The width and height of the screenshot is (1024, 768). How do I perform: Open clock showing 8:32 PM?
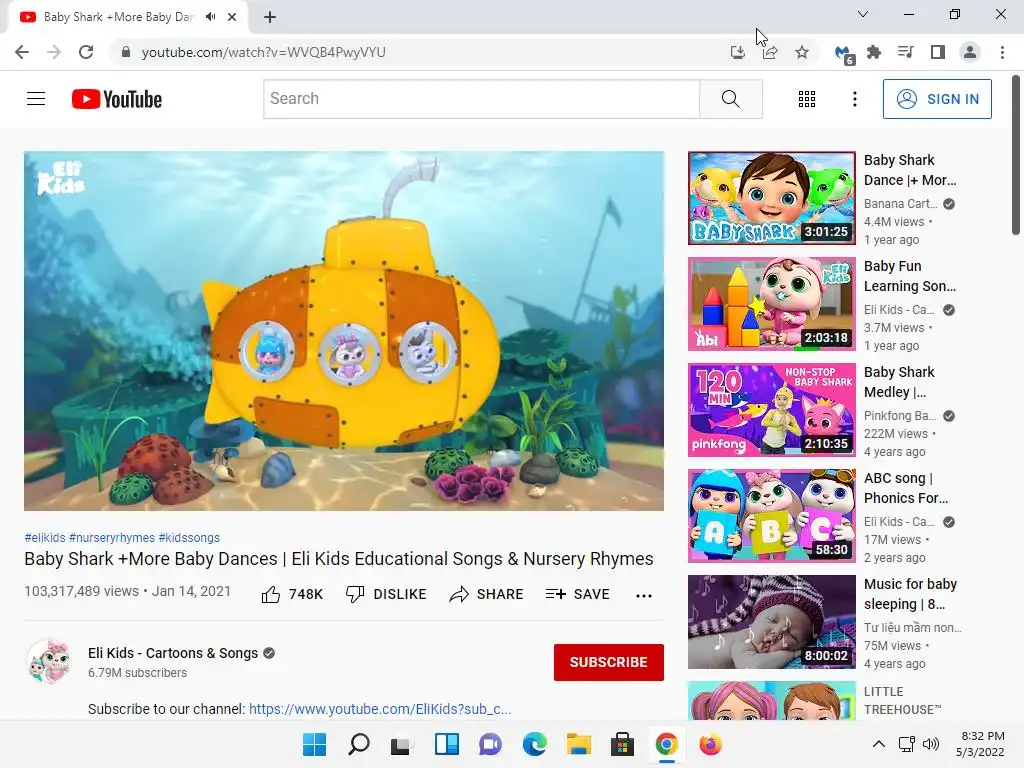click(x=981, y=744)
